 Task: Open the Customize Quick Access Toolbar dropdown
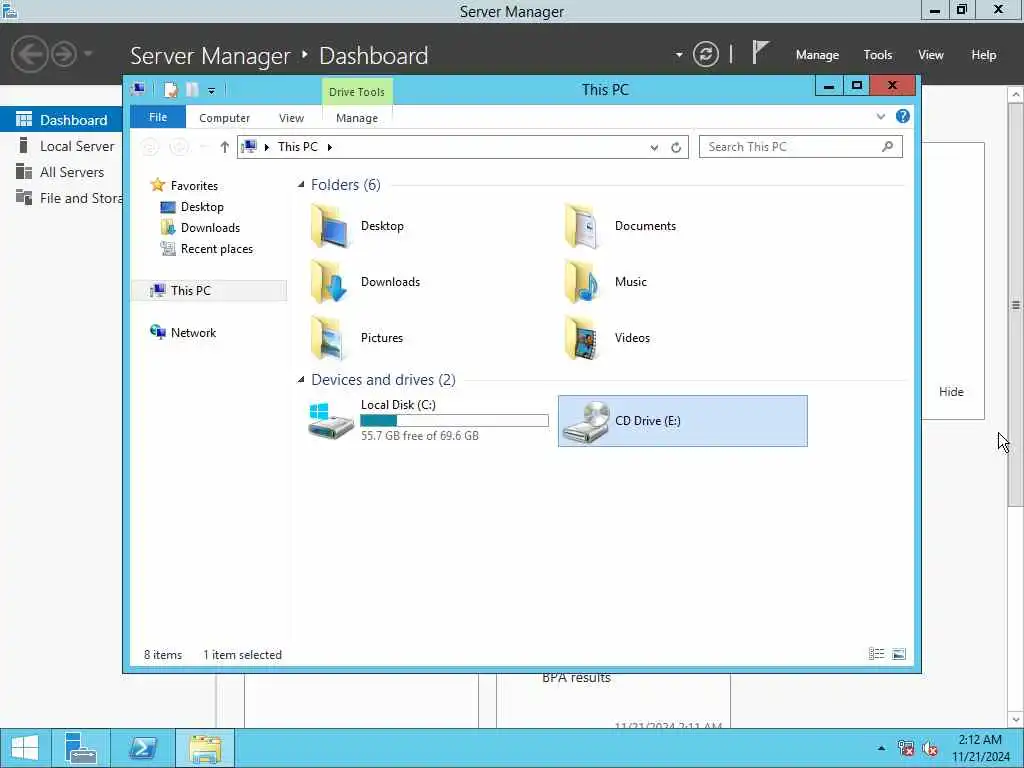click(x=212, y=91)
